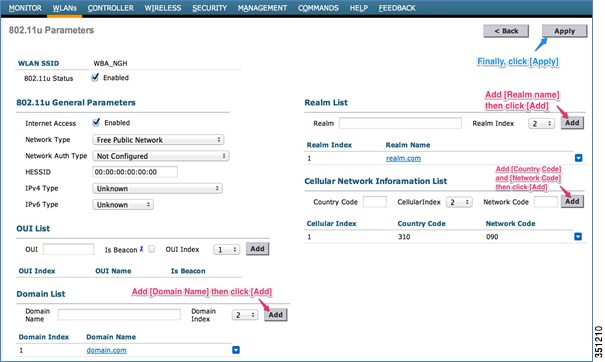Screen dimensions: 605x362
Task: Open the HELP menu
Action: tap(358, 8)
